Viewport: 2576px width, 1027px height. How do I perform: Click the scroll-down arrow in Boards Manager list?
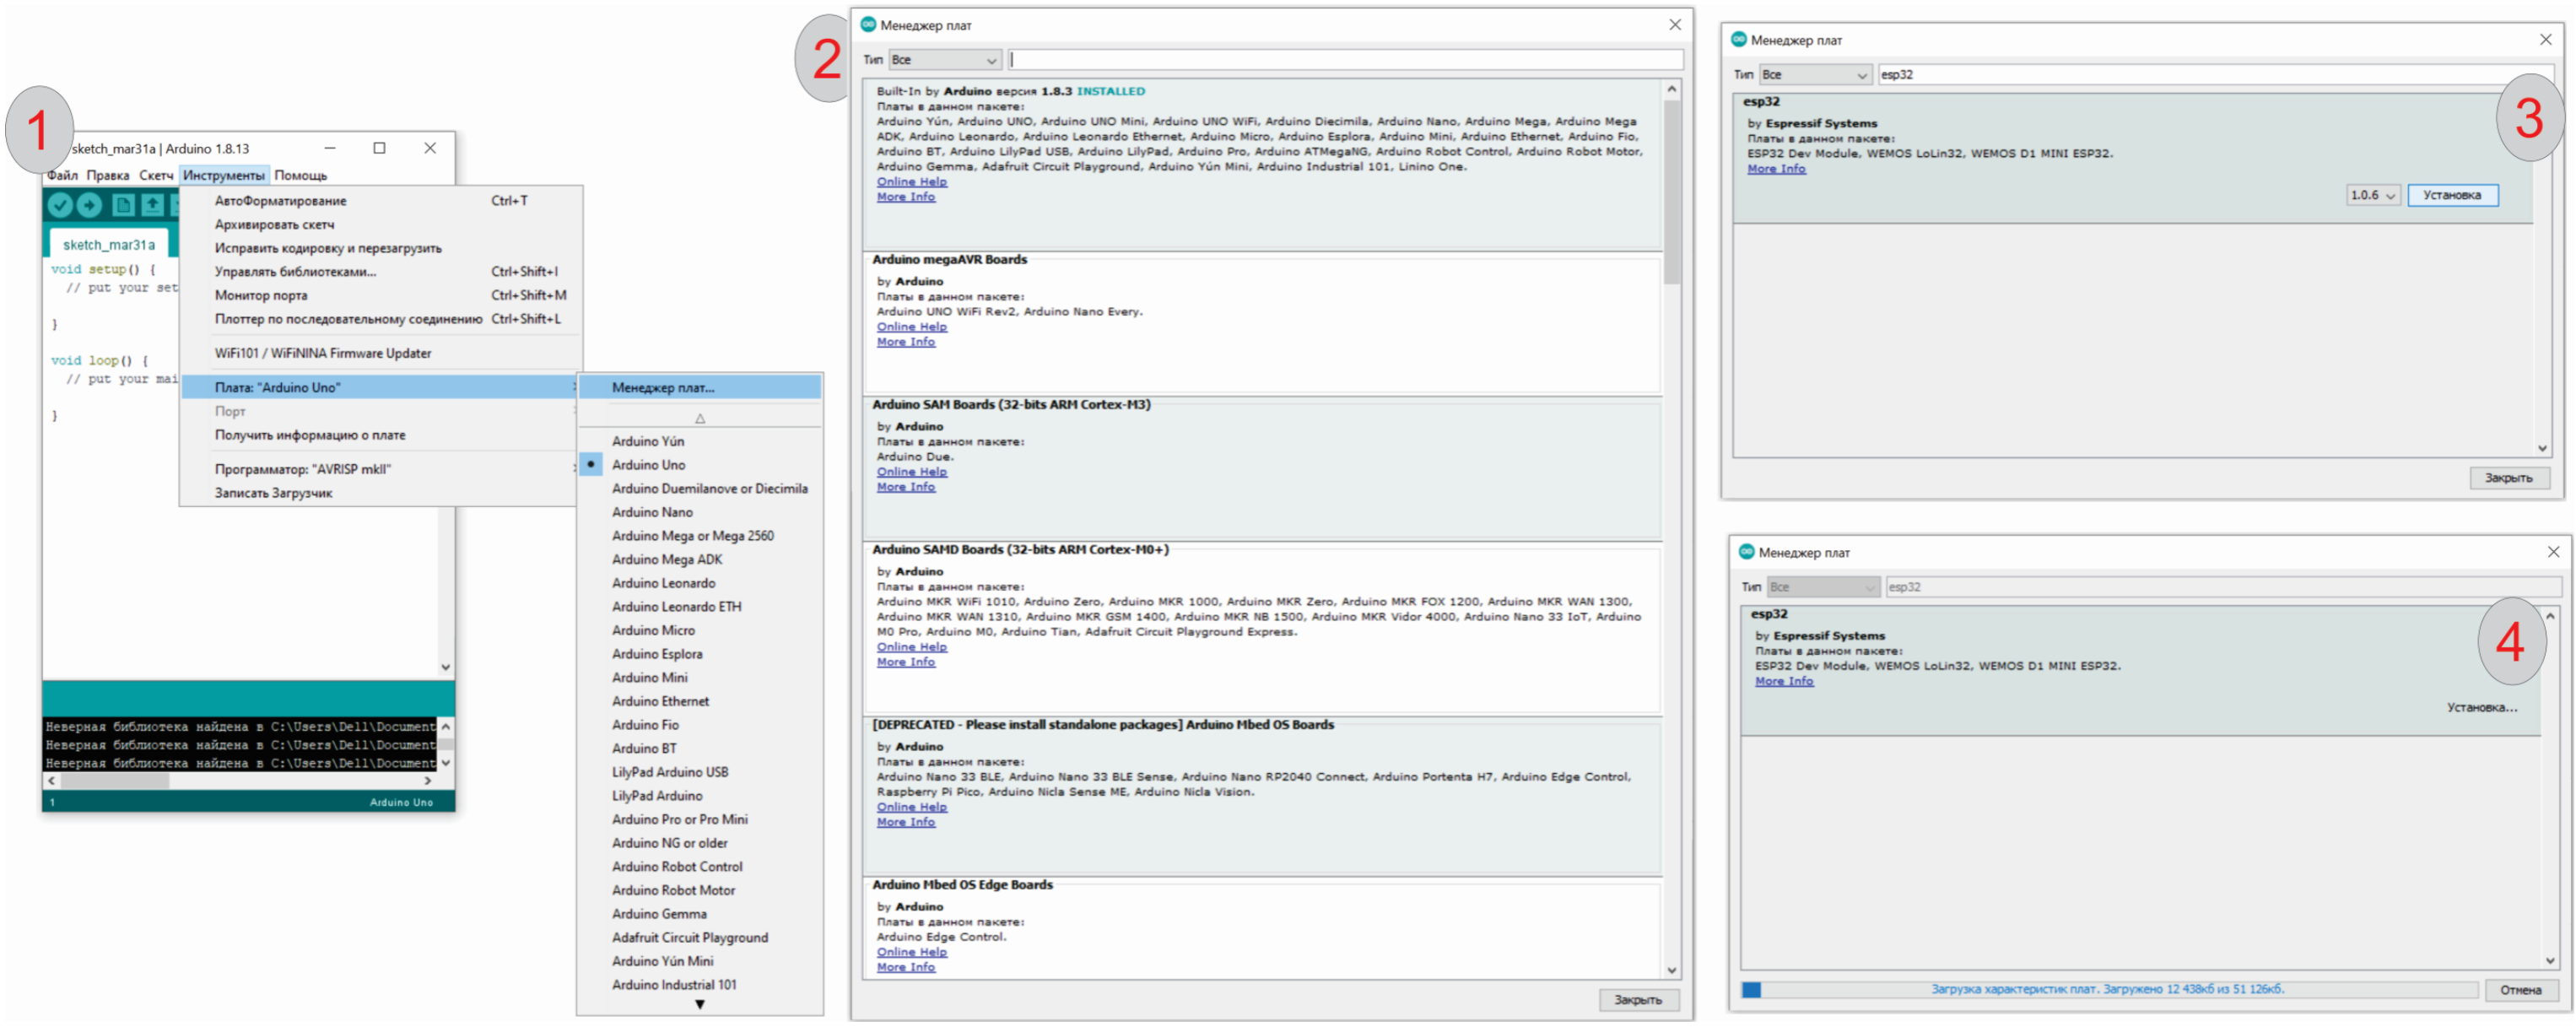click(x=1671, y=970)
